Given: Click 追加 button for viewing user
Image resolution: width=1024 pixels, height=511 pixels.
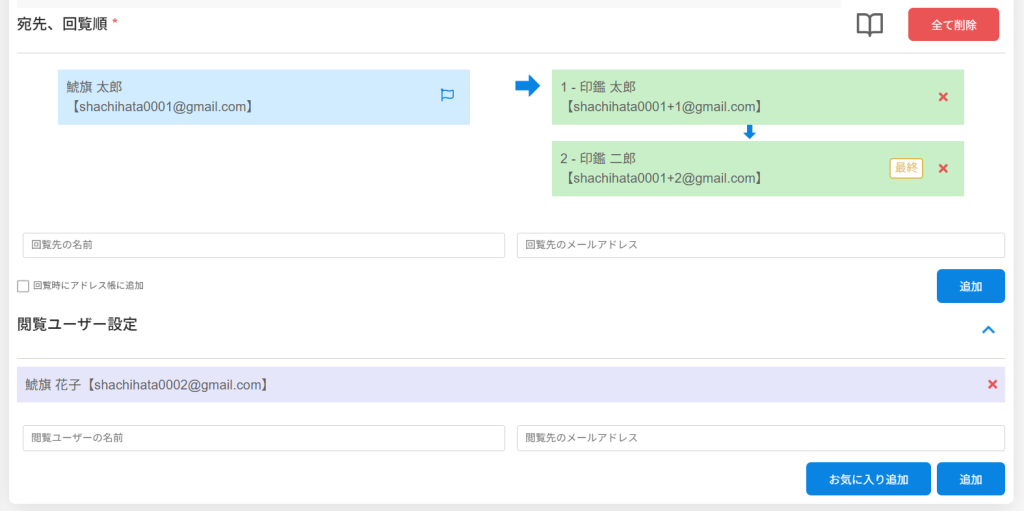Looking at the screenshot, I should tap(970, 479).
